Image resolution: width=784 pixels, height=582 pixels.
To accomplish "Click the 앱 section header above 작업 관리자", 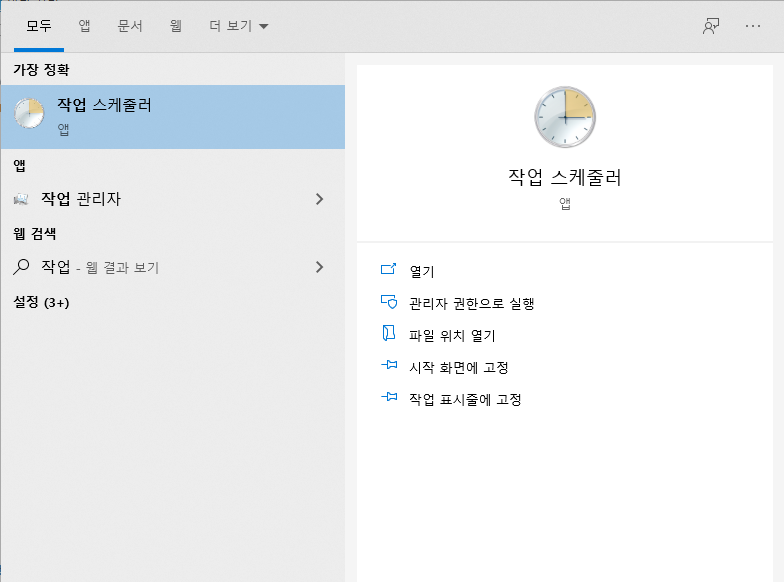I will point(20,166).
